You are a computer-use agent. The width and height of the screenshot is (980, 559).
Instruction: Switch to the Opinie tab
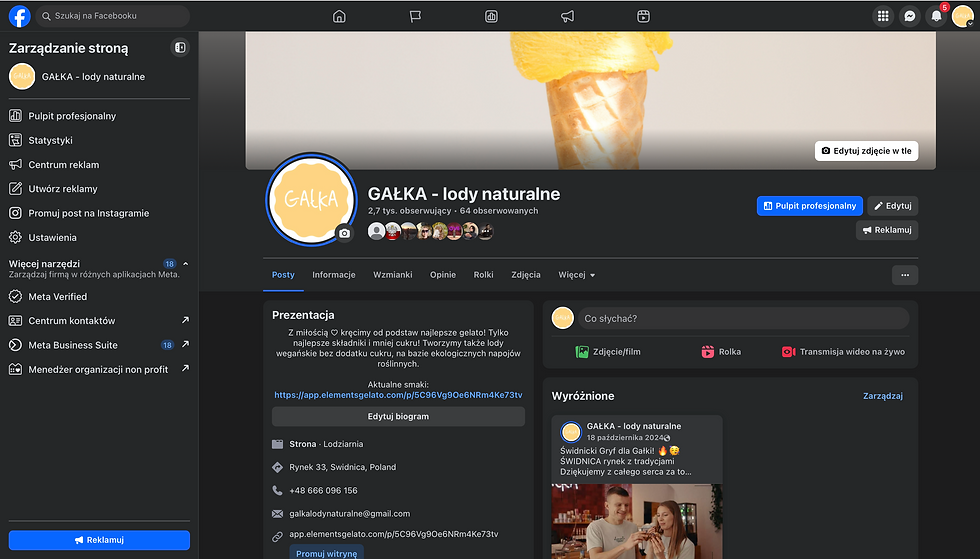(442, 275)
